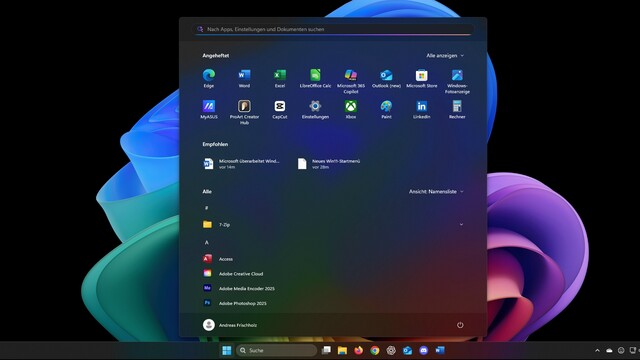
Task: Open Einstellungen (settings) app
Action: (x=315, y=109)
